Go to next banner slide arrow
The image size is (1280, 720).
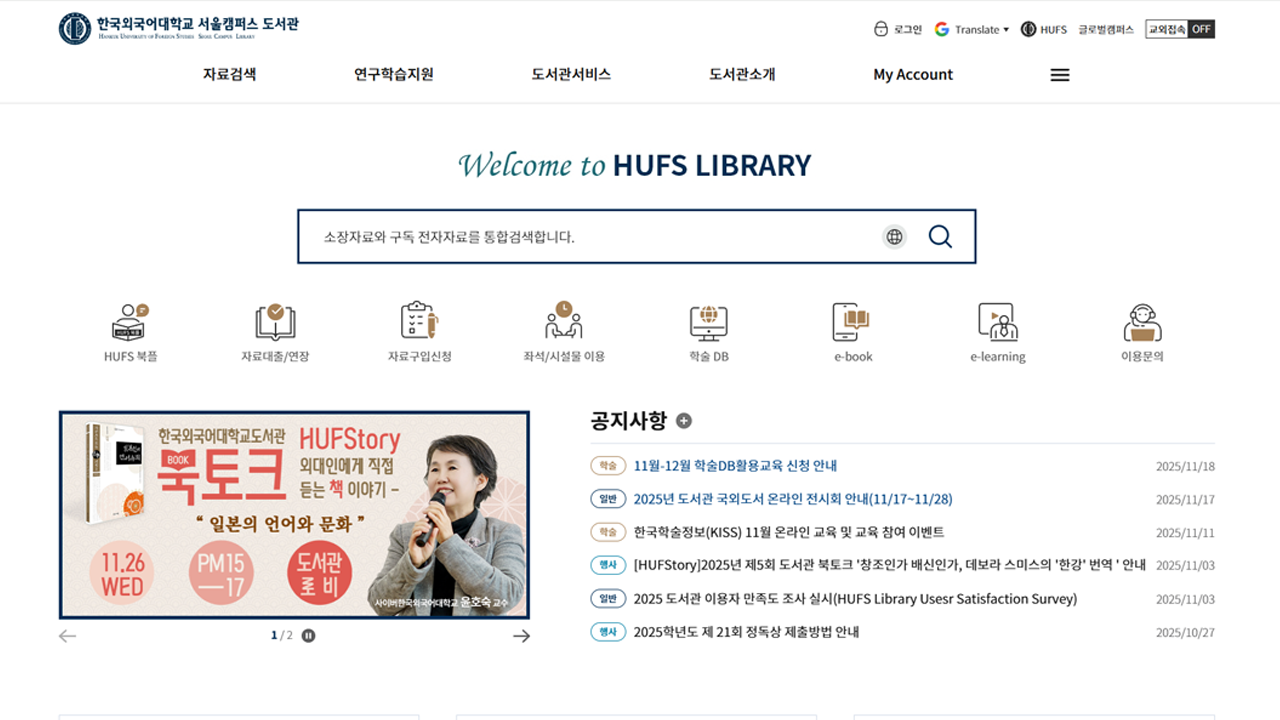(x=521, y=636)
